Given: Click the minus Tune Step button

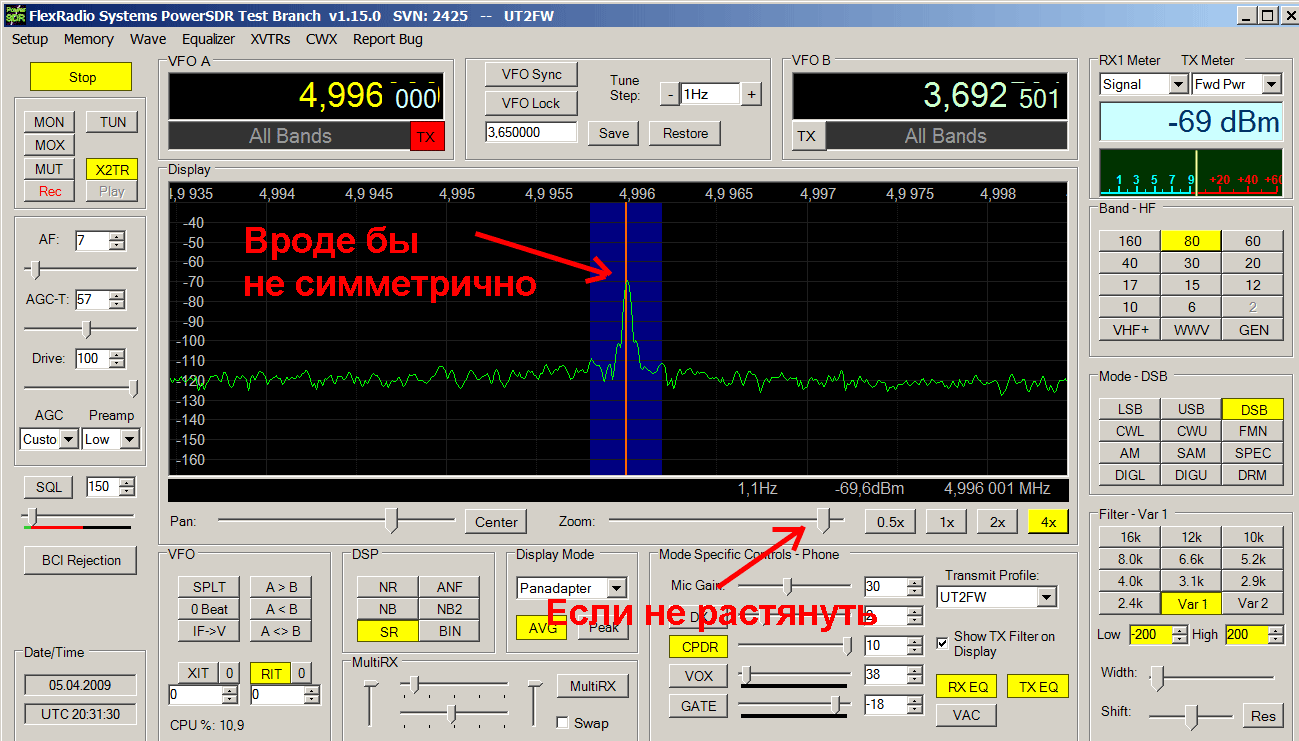Looking at the screenshot, I should [x=669, y=95].
